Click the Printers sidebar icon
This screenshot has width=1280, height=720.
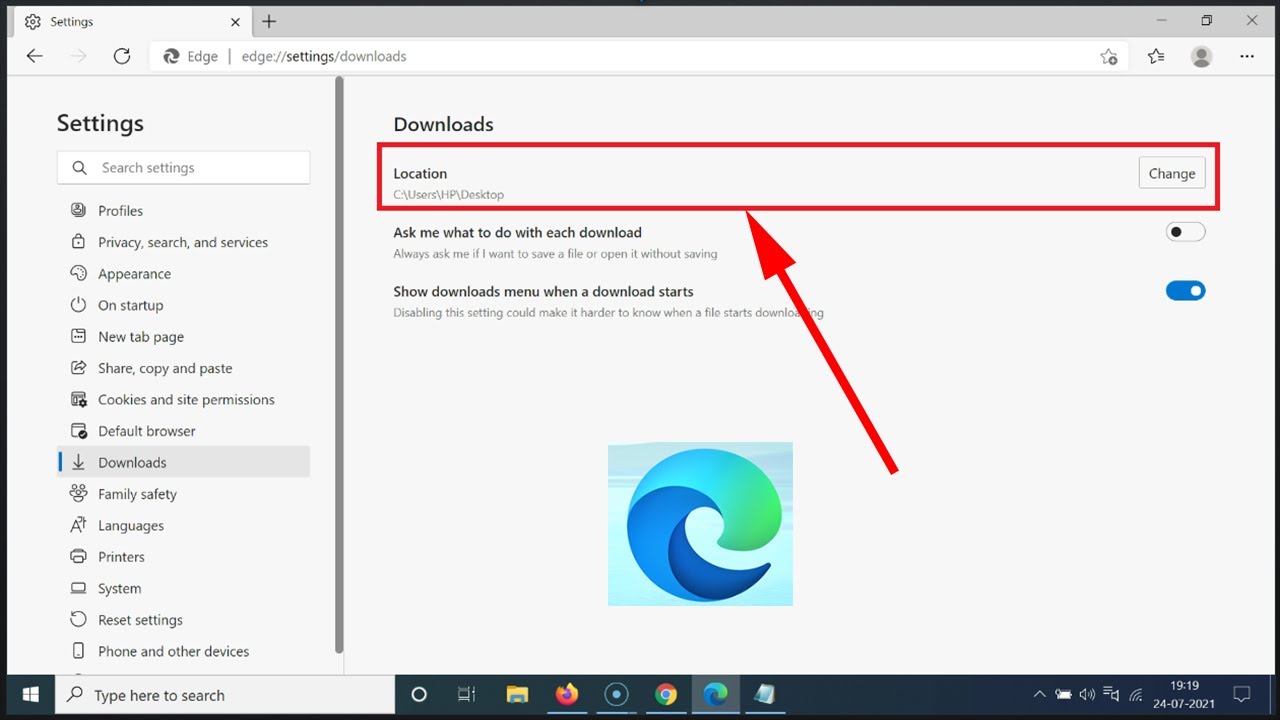tap(78, 556)
